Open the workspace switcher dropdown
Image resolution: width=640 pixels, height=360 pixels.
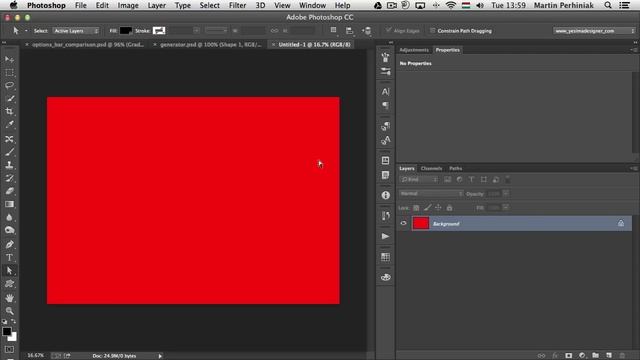(594, 31)
